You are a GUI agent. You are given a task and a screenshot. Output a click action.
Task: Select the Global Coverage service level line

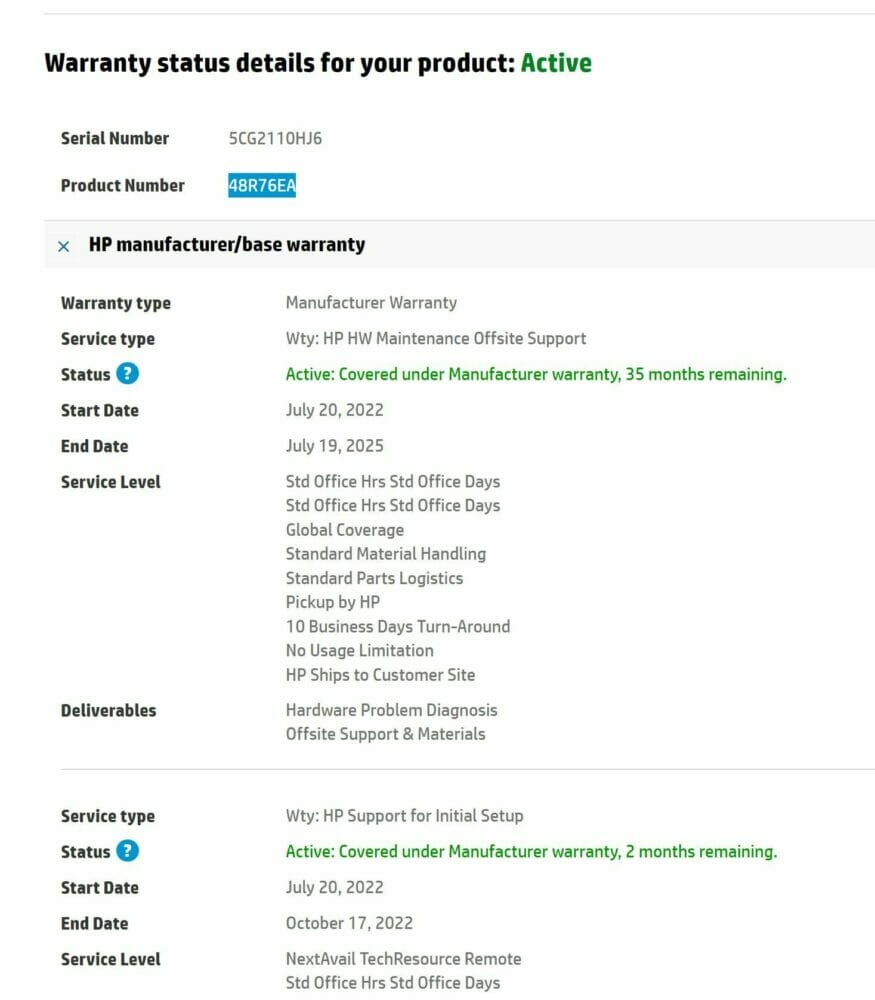[344, 530]
